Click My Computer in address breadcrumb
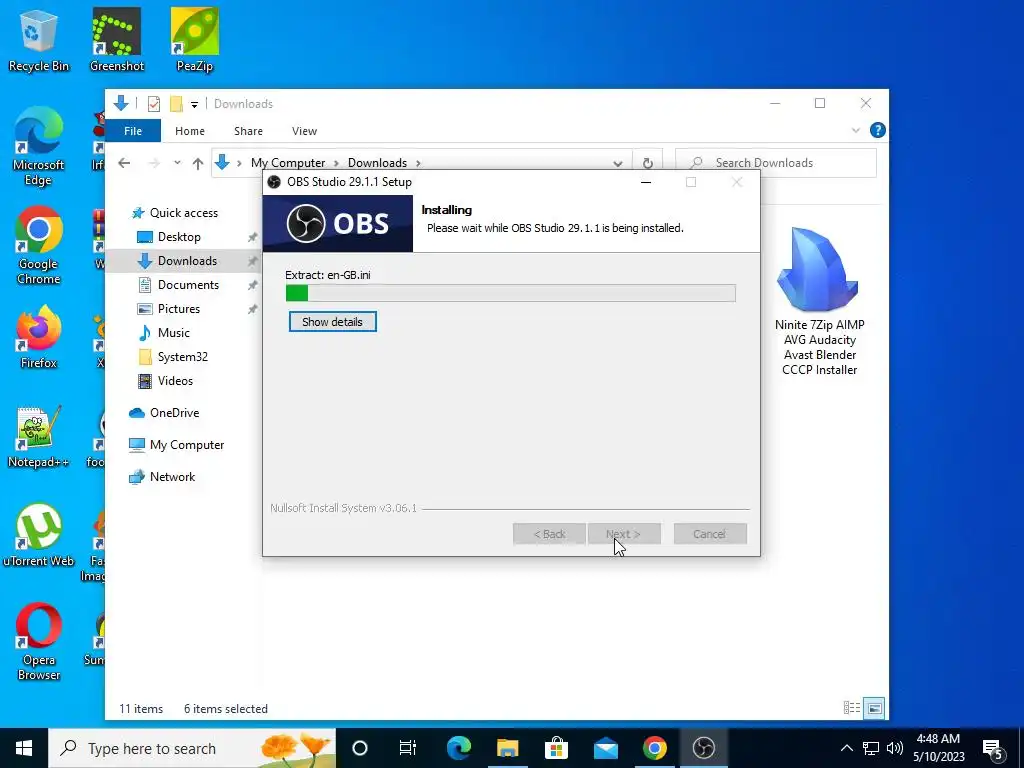Viewport: 1024px width, 768px height. point(288,163)
